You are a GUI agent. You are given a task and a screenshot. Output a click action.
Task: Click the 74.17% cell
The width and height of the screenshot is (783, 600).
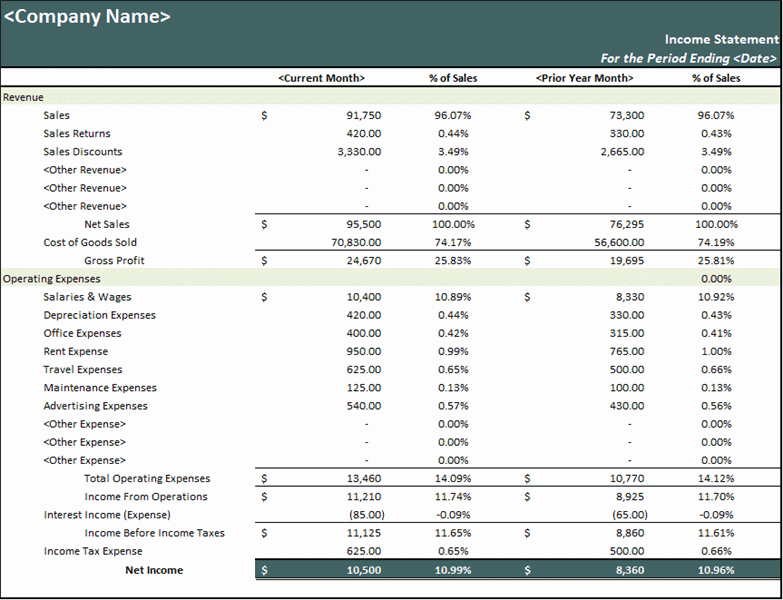click(453, 243)
